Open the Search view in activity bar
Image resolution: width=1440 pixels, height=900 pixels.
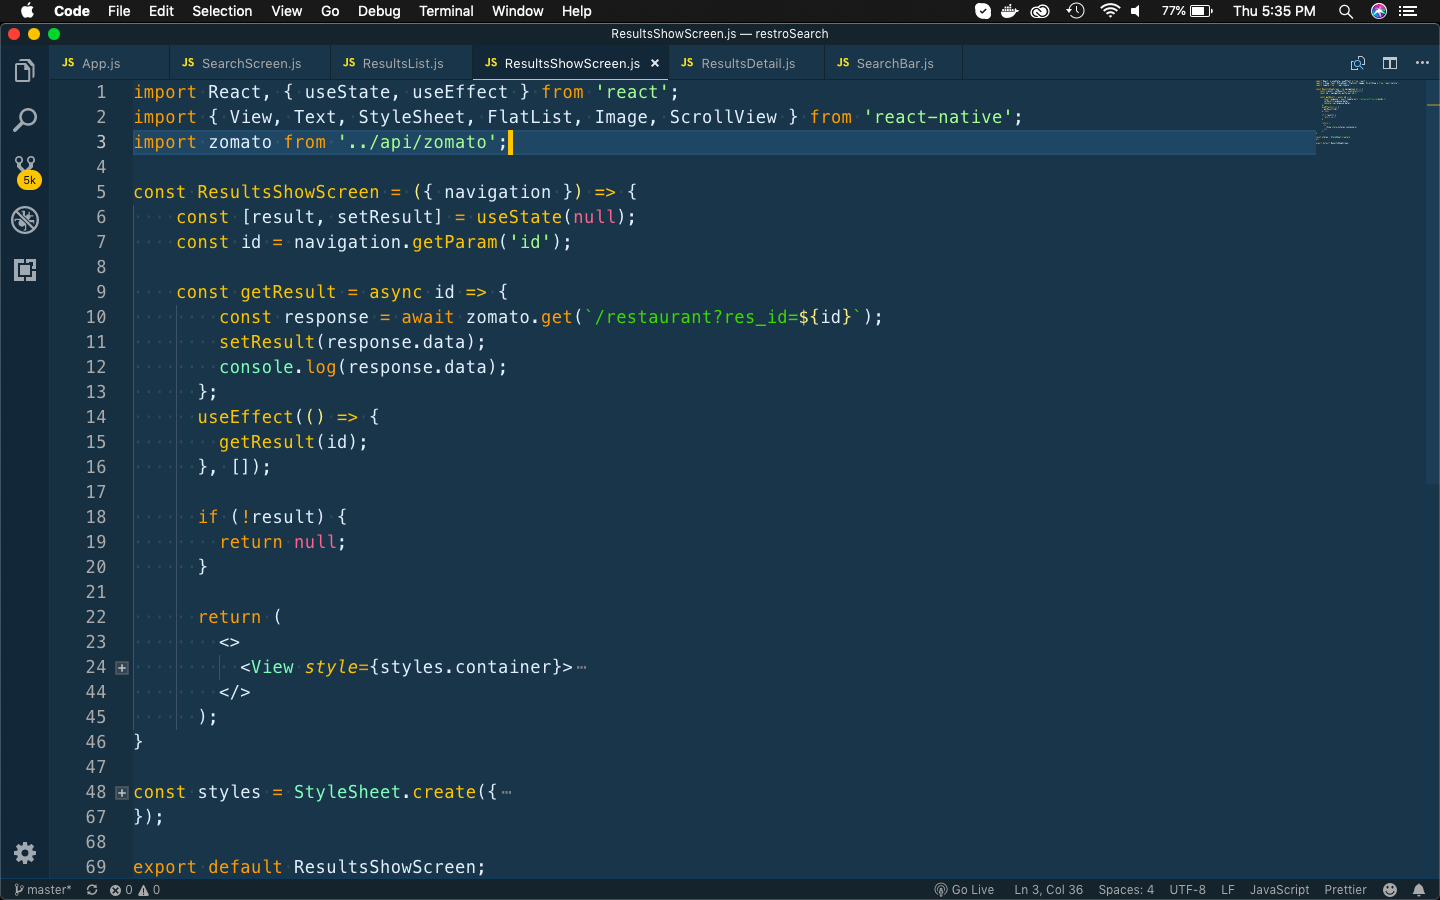25,121
